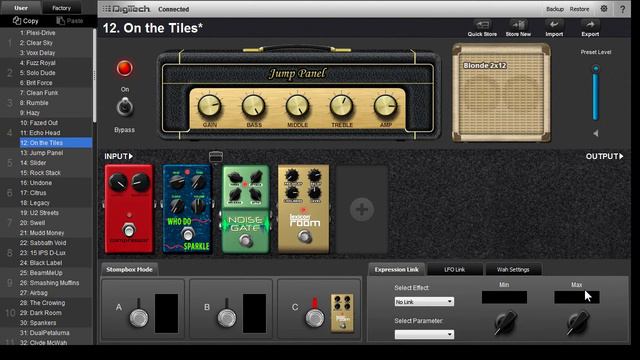Select preset 12: On the Tiles
The height and width of the screenshot is (360, 640).
click(x=56, y=143)
